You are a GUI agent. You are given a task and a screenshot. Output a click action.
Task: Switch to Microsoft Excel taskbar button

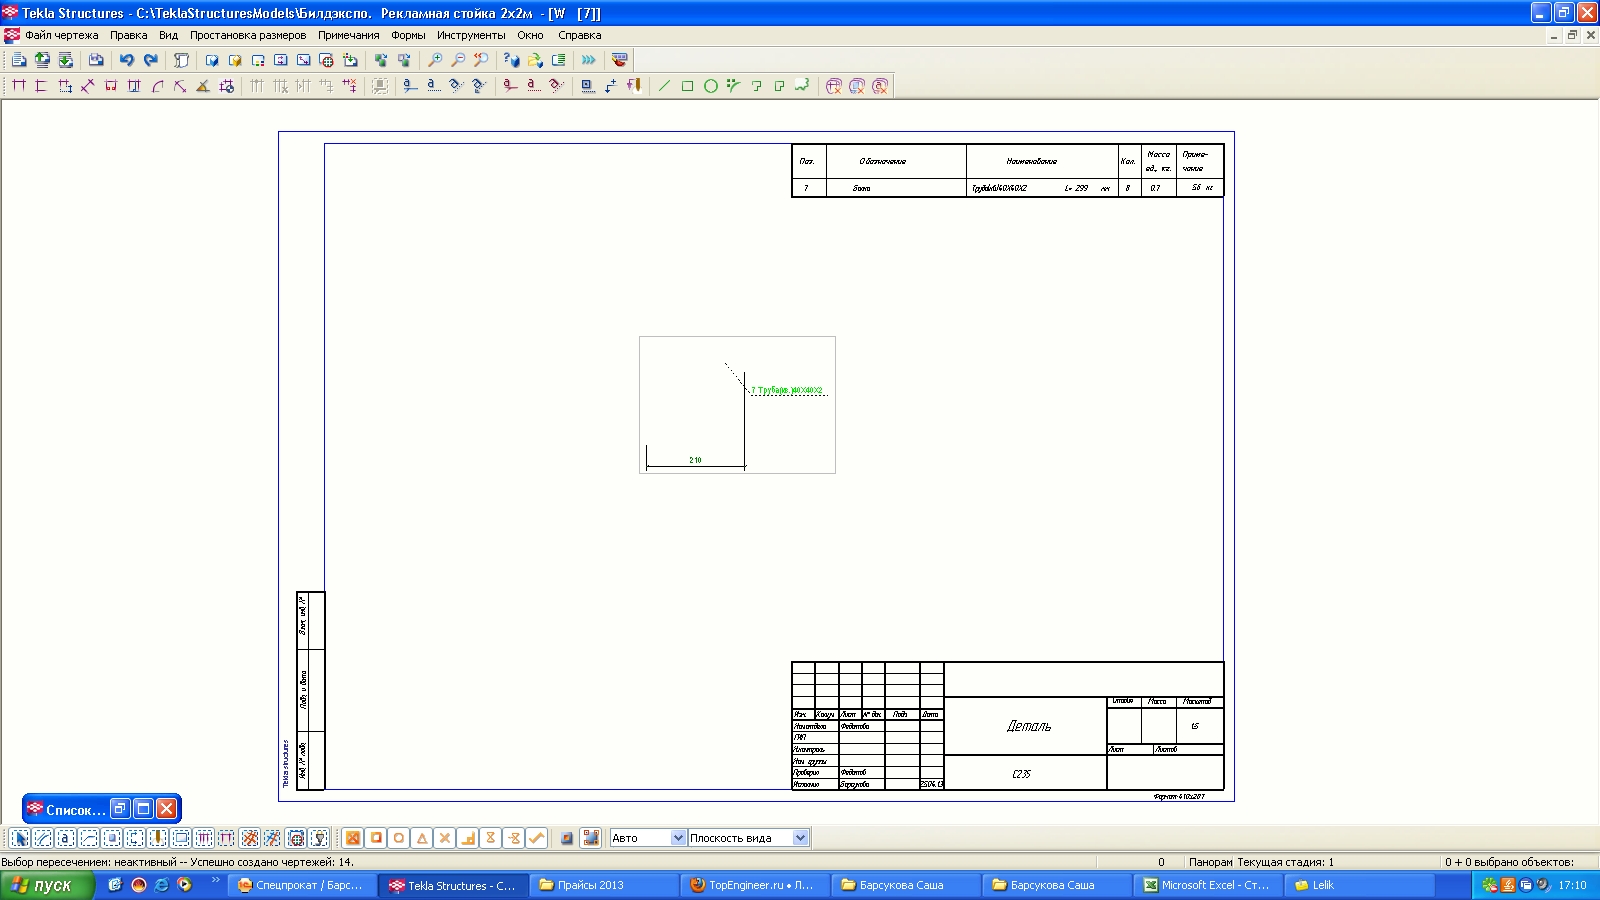point(1207,885)
